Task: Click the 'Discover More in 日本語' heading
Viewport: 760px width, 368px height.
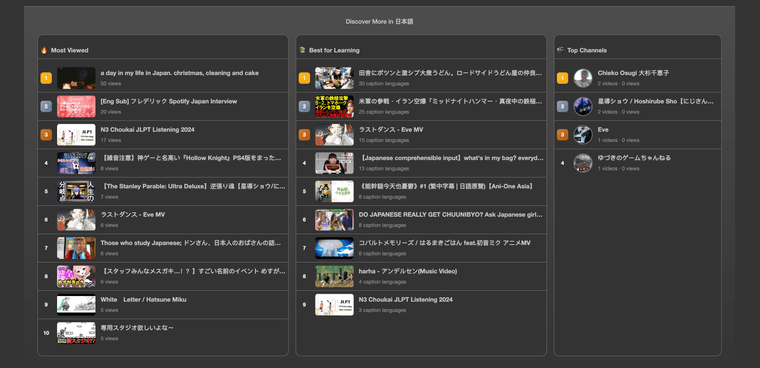Action: [380, 22]
